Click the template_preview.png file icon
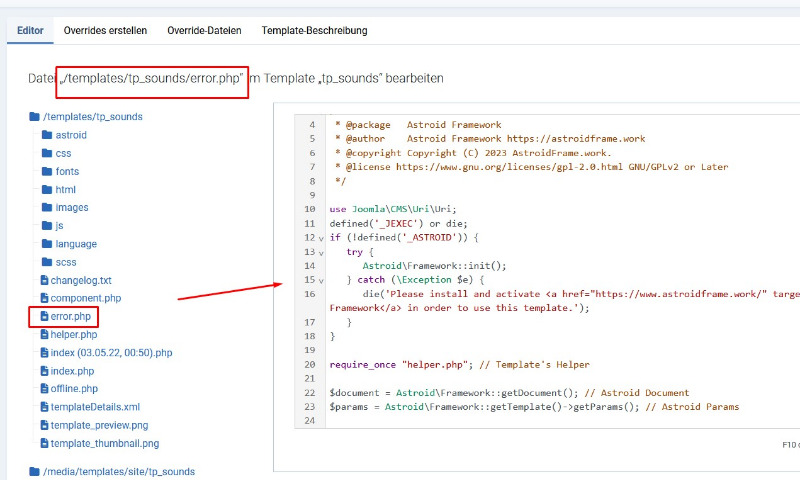This screenshot has width=800, height=480. [44, 425]
